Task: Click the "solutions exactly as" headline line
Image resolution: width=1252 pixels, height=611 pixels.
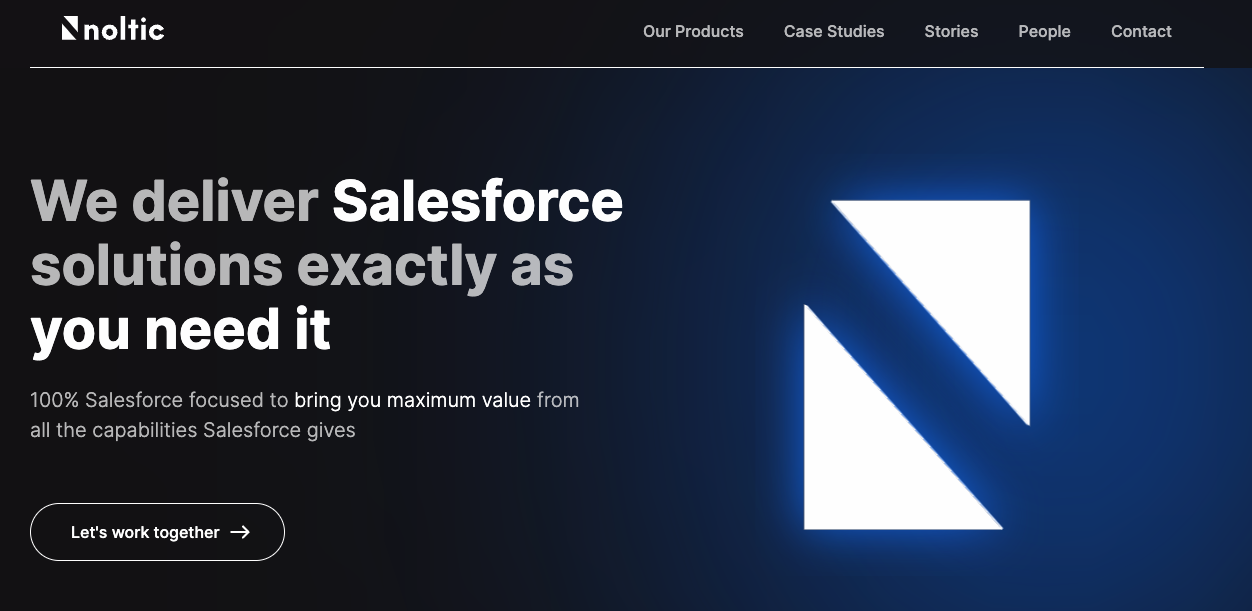Action: click(x=302, y=265)
